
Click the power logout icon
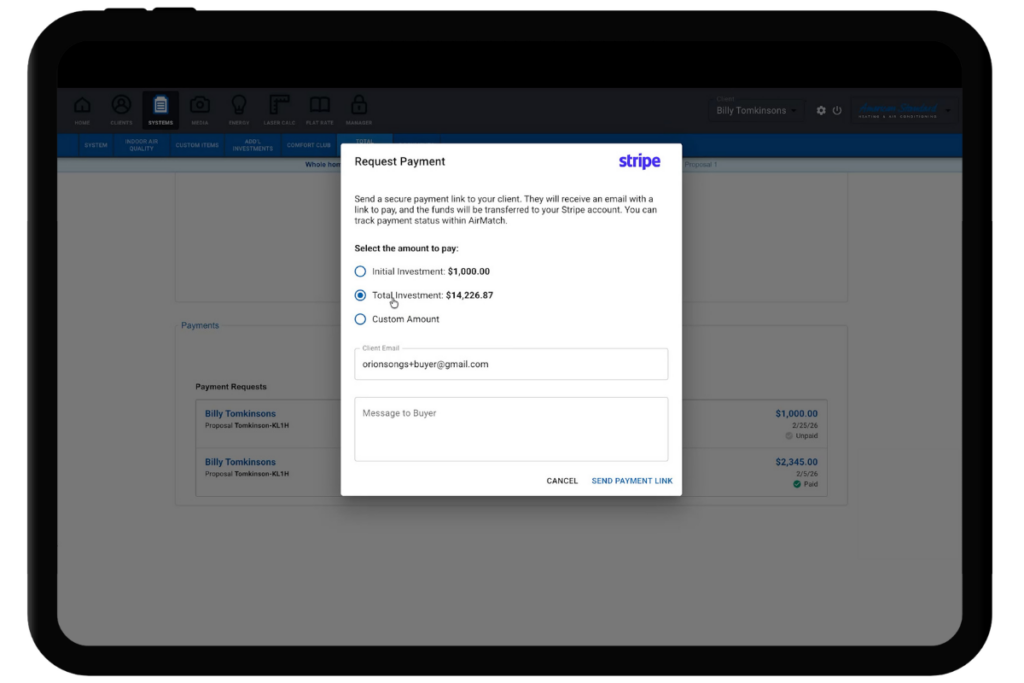pyautogui.click(x=837, y=111)
